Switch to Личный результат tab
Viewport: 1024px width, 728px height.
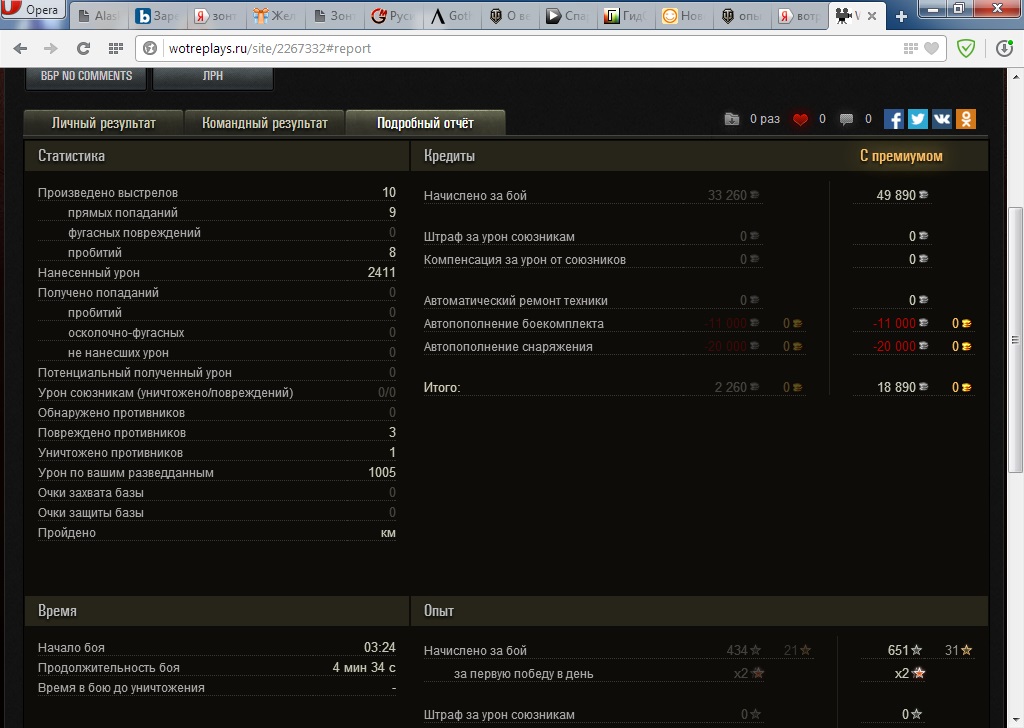click(103, 123)
